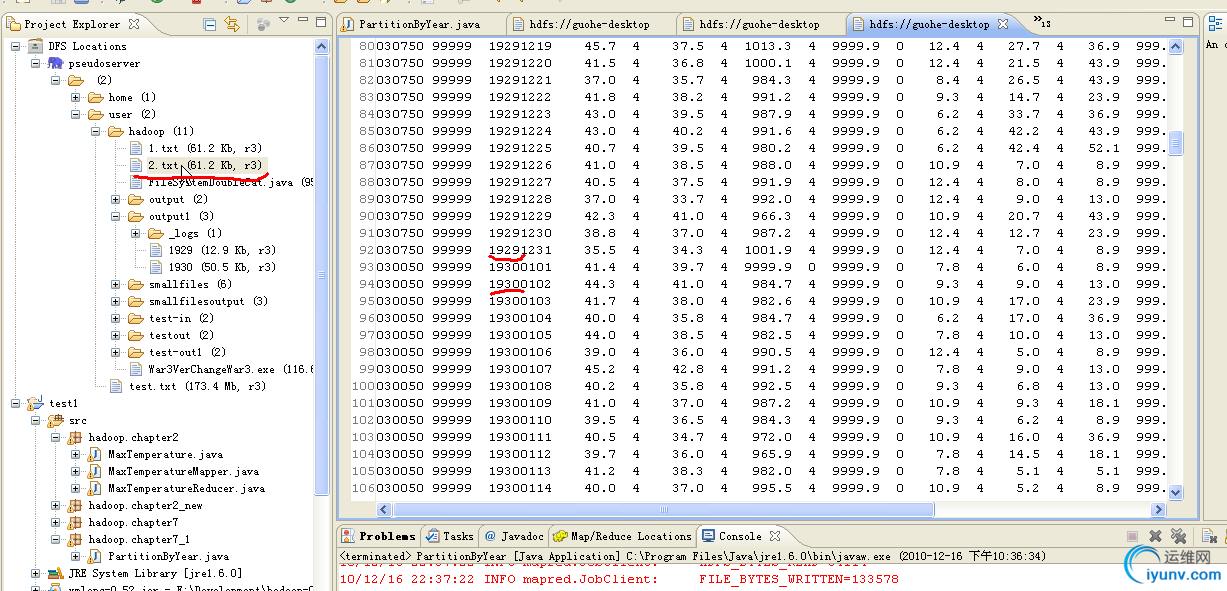Click test.txt (173.4 Mb) file icon

pos(116,386)
